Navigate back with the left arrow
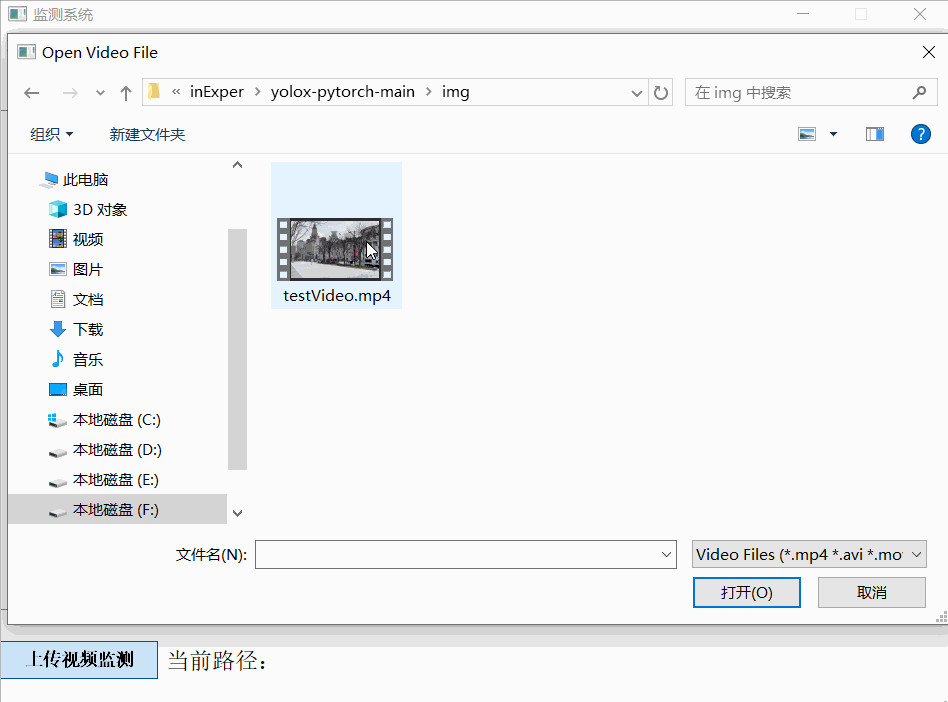 [31, 92]
